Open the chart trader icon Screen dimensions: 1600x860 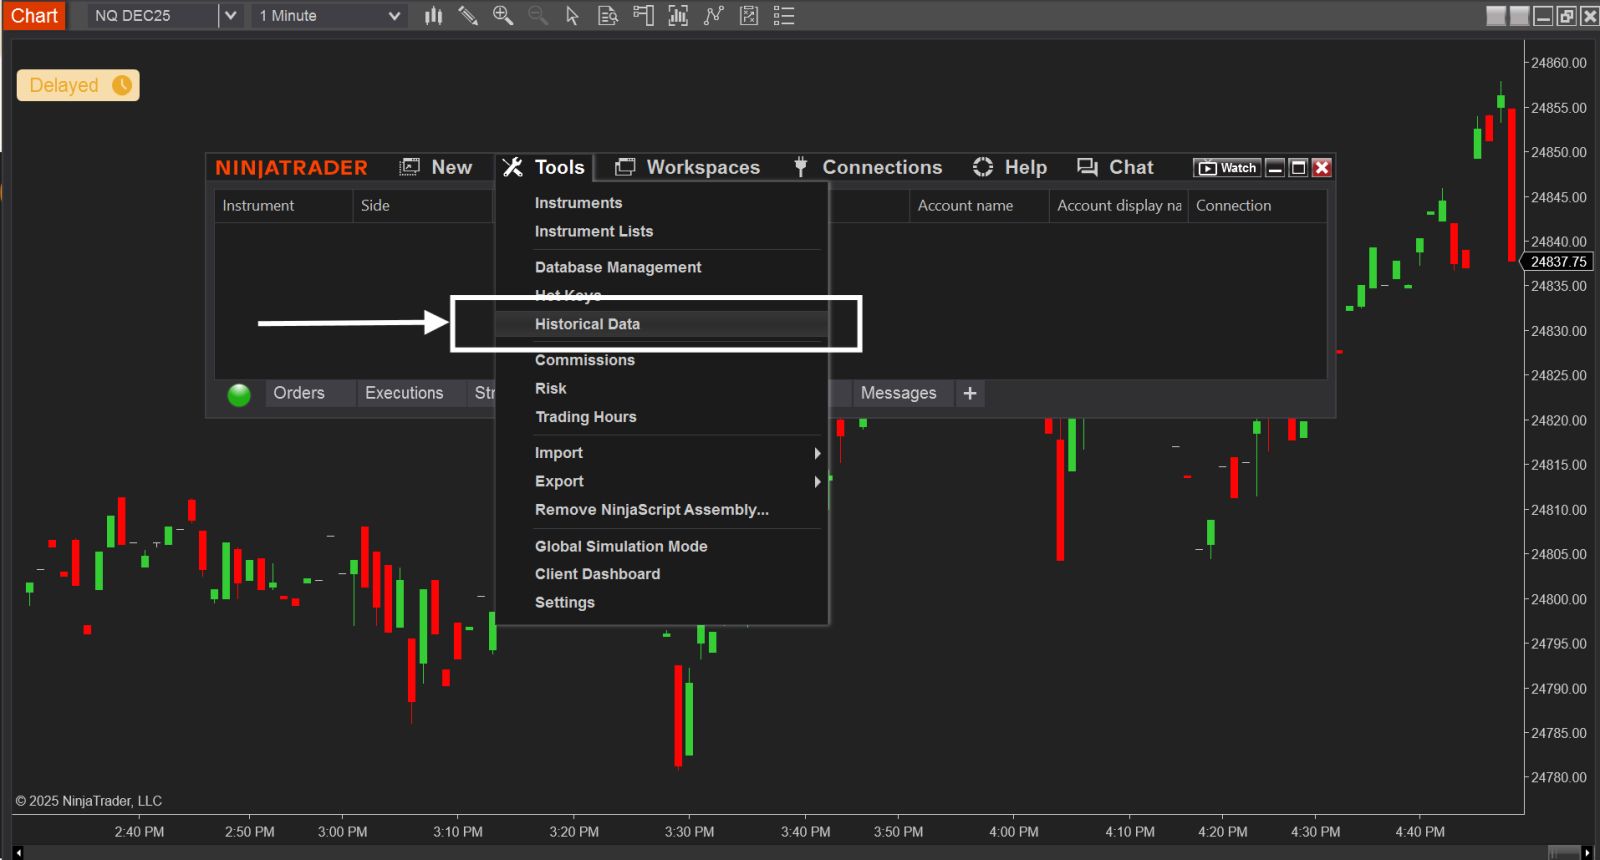[643, 16]
